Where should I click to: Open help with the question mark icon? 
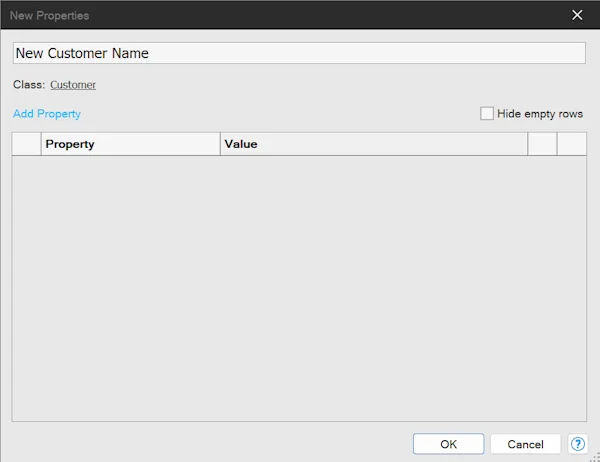tap(577, 444)
